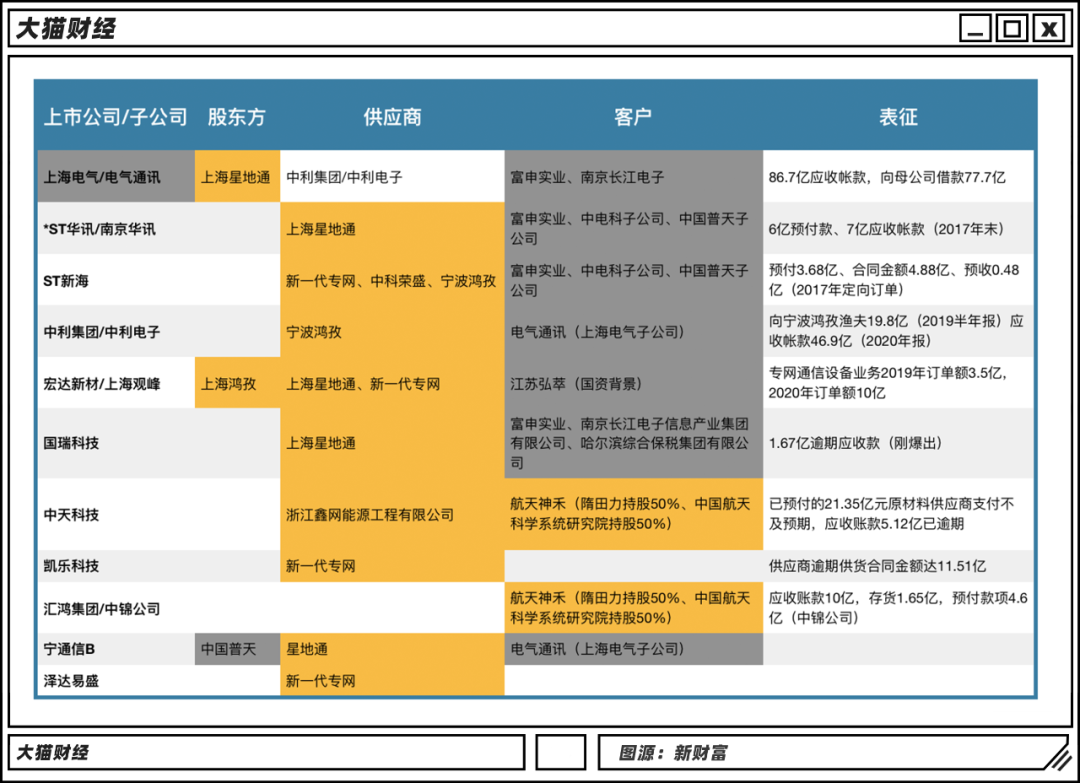Image resolution: width=1080 pixels, height=783 pixels.
Task: Click 航天神禾 customer cell in 中天科技 row
Action: click(633, 514)
